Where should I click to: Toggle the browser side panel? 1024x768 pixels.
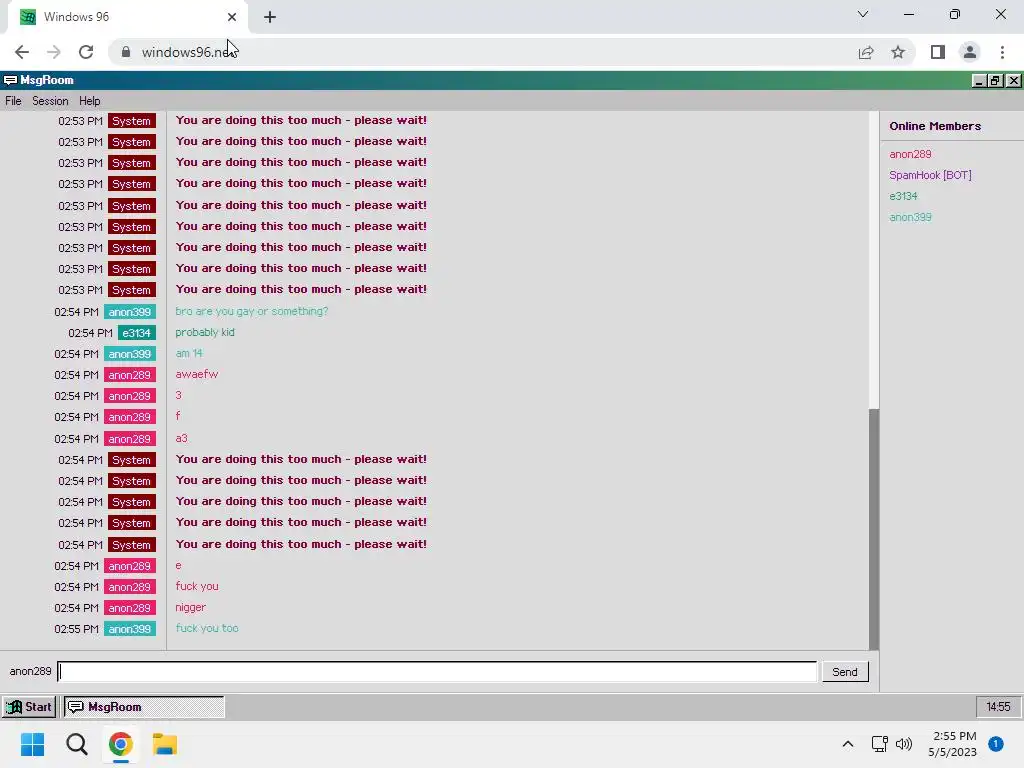point(938,52)
